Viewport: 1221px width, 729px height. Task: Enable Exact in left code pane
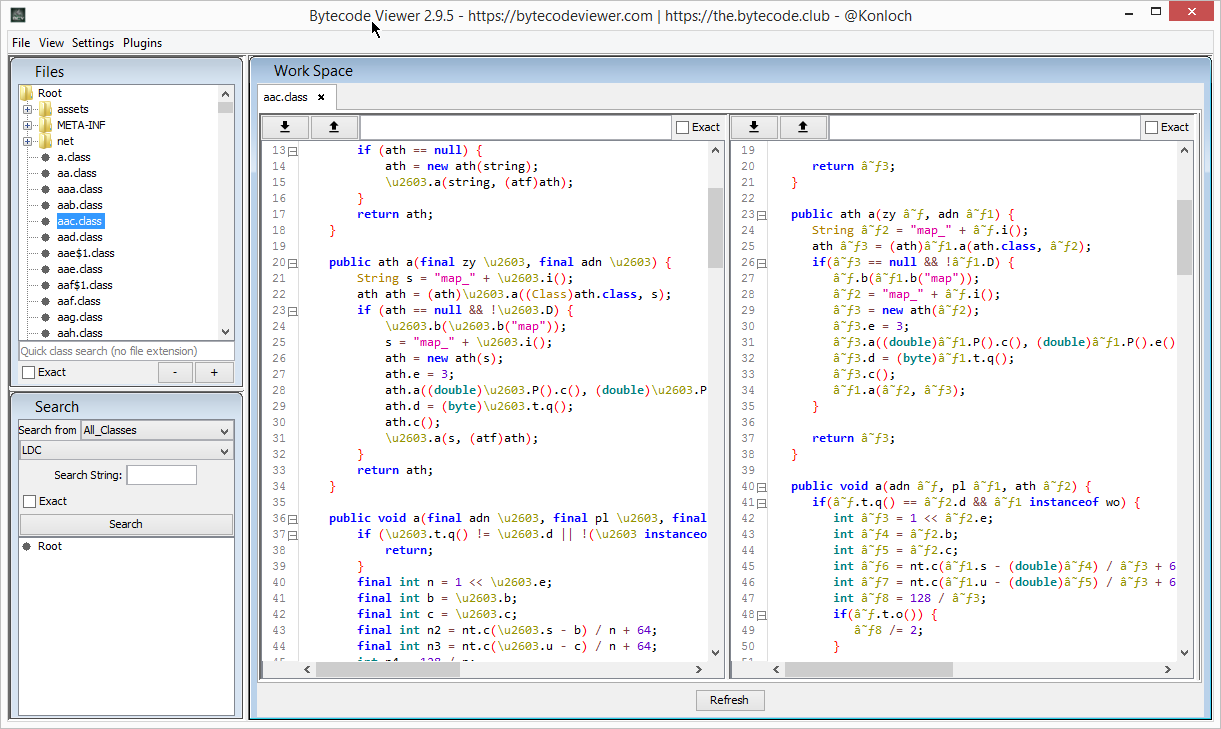[x=683, y=127]
